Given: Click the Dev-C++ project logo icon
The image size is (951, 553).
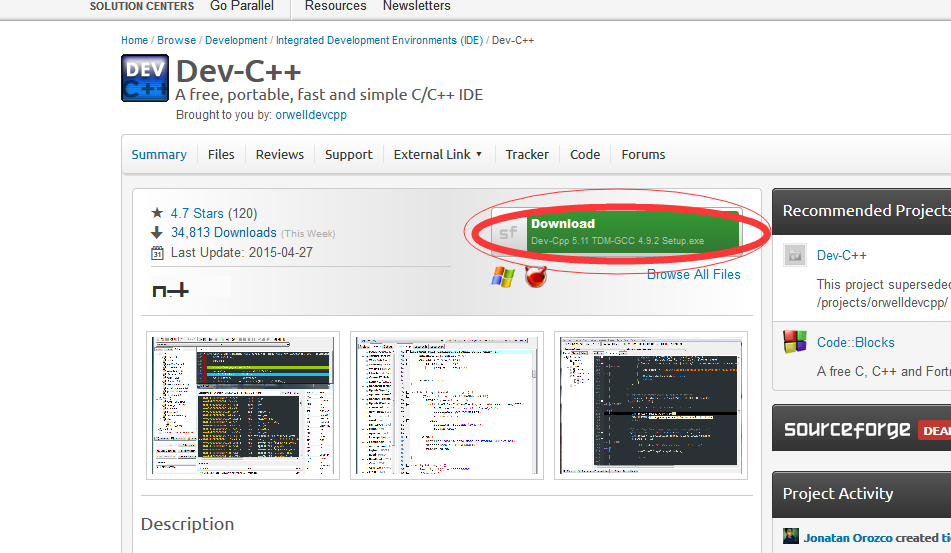Looking at the screenshot, I should (x=145, y=78).
